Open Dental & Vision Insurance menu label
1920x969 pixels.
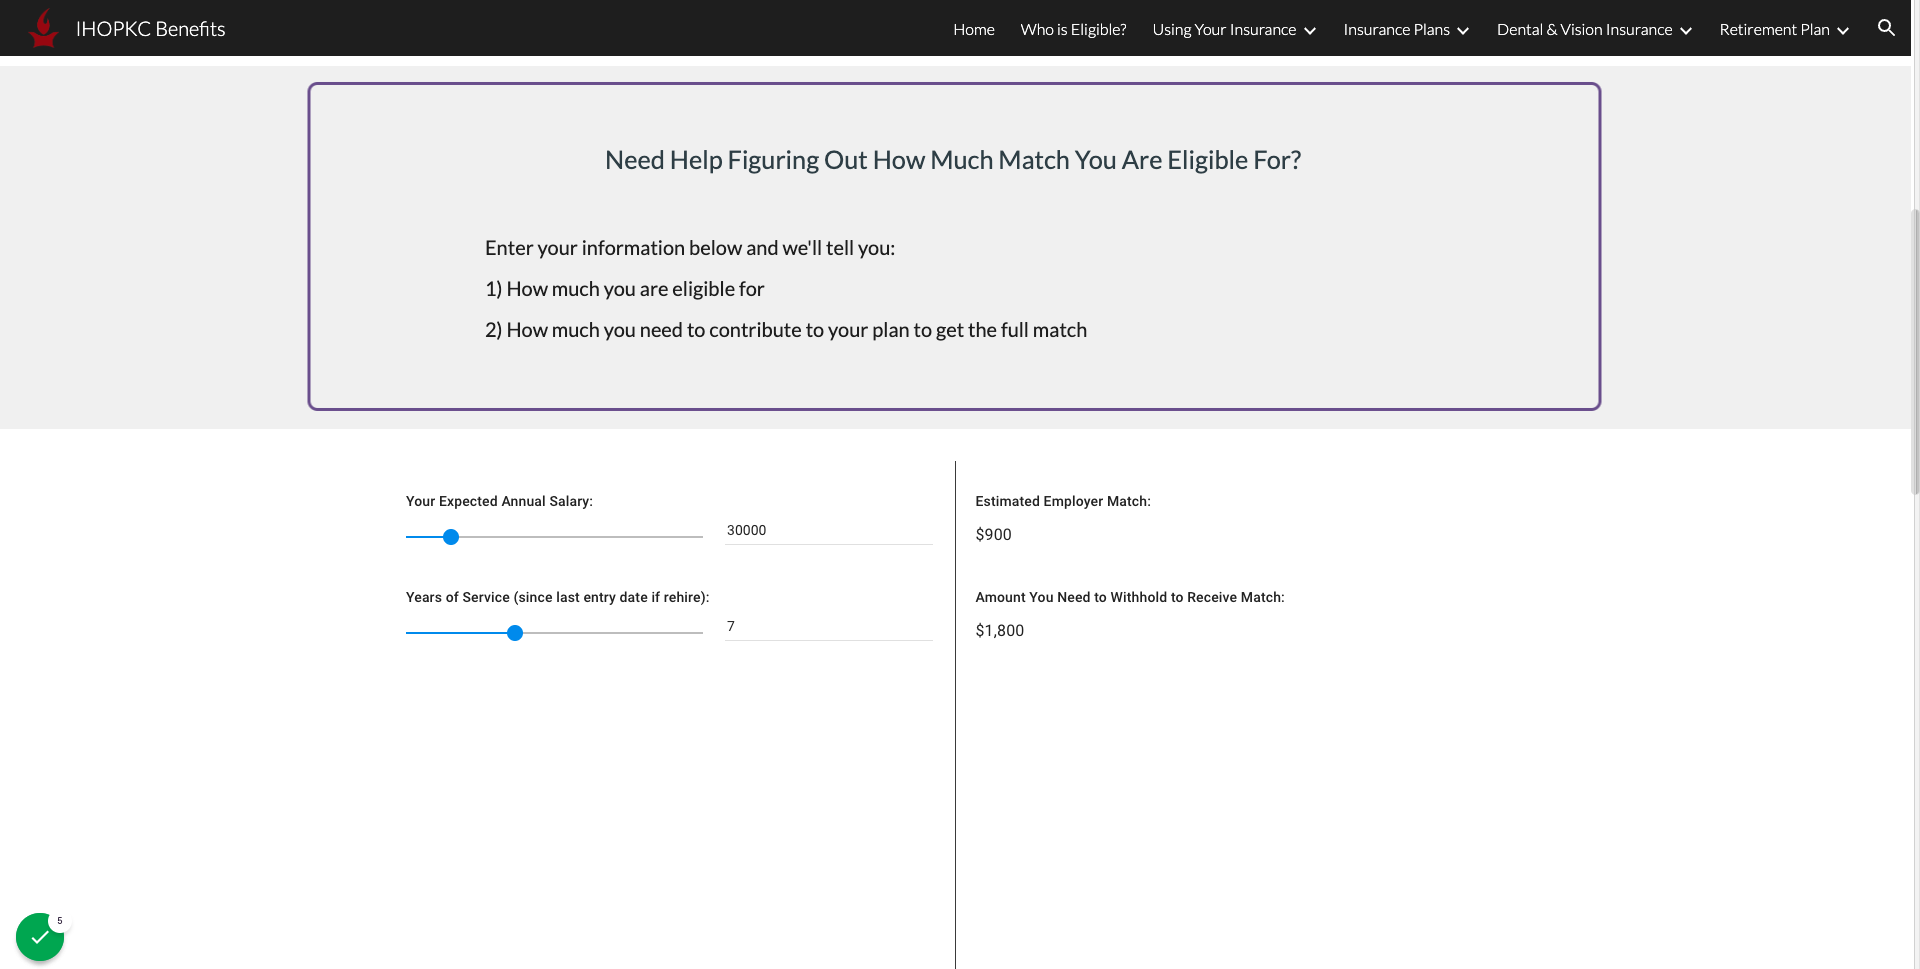1584,30
